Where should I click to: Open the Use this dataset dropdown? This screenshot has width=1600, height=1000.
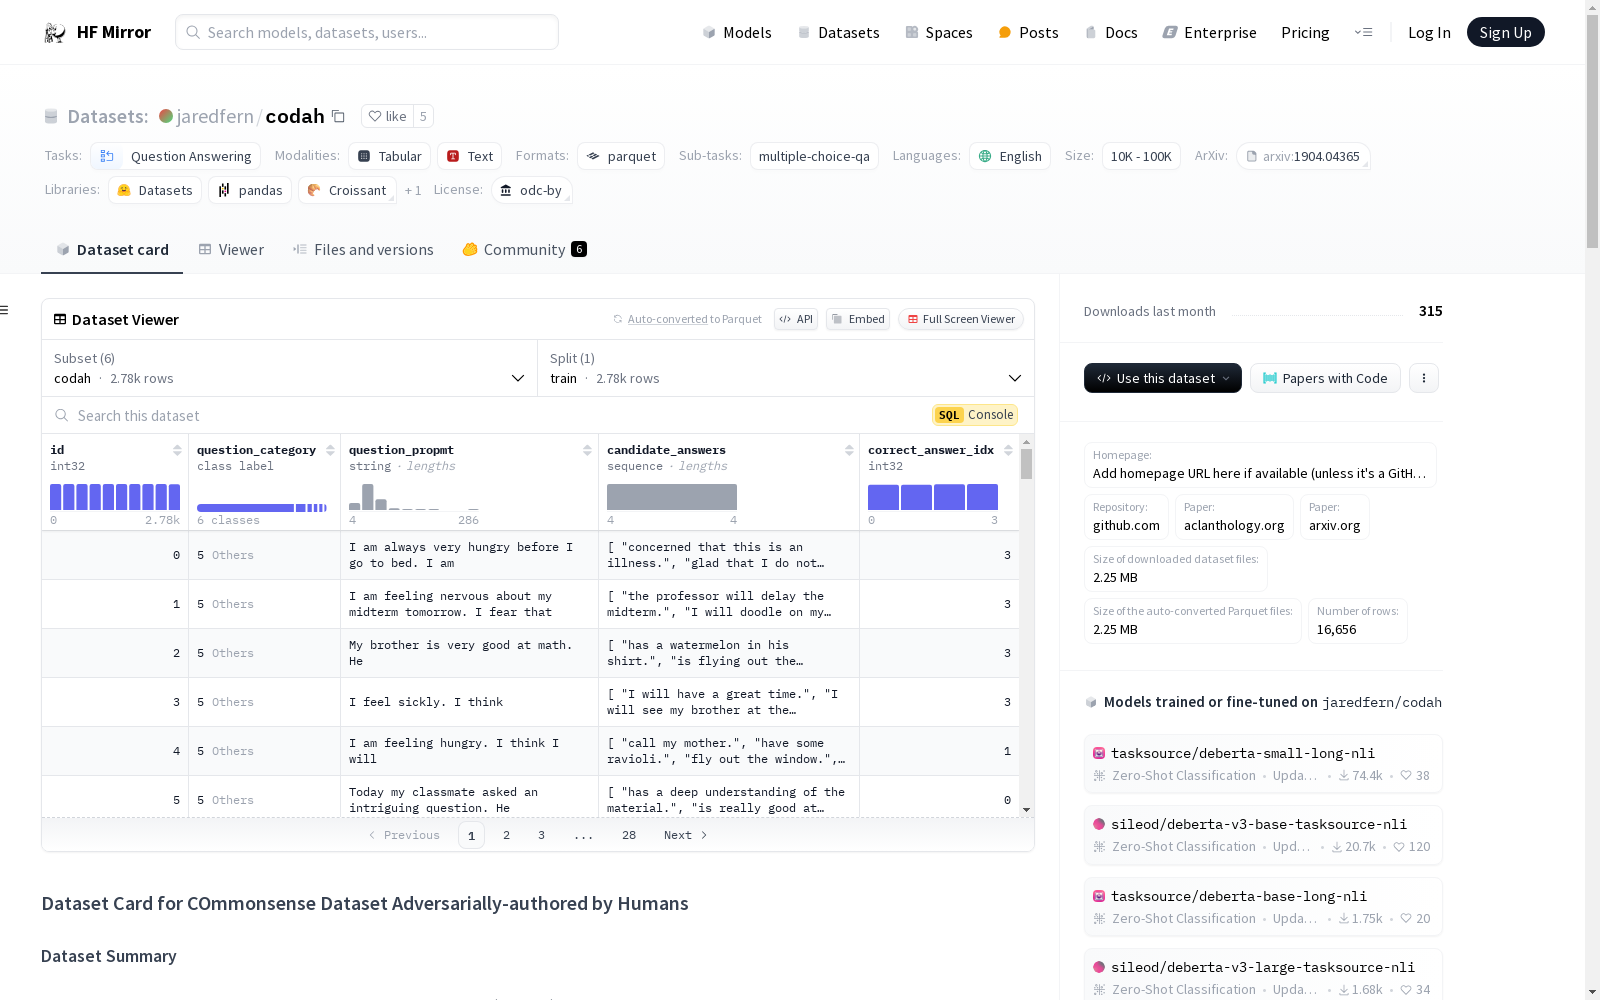click(1163, 378)
